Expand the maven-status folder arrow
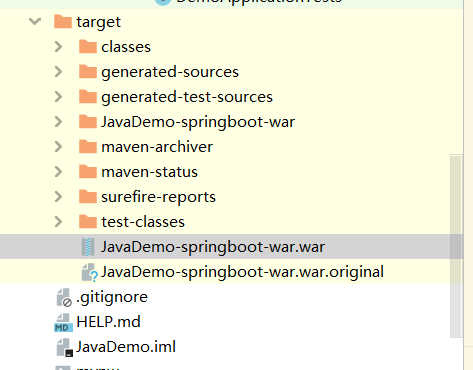The width and height of the screenshot is (473, 370). point(58,172)
